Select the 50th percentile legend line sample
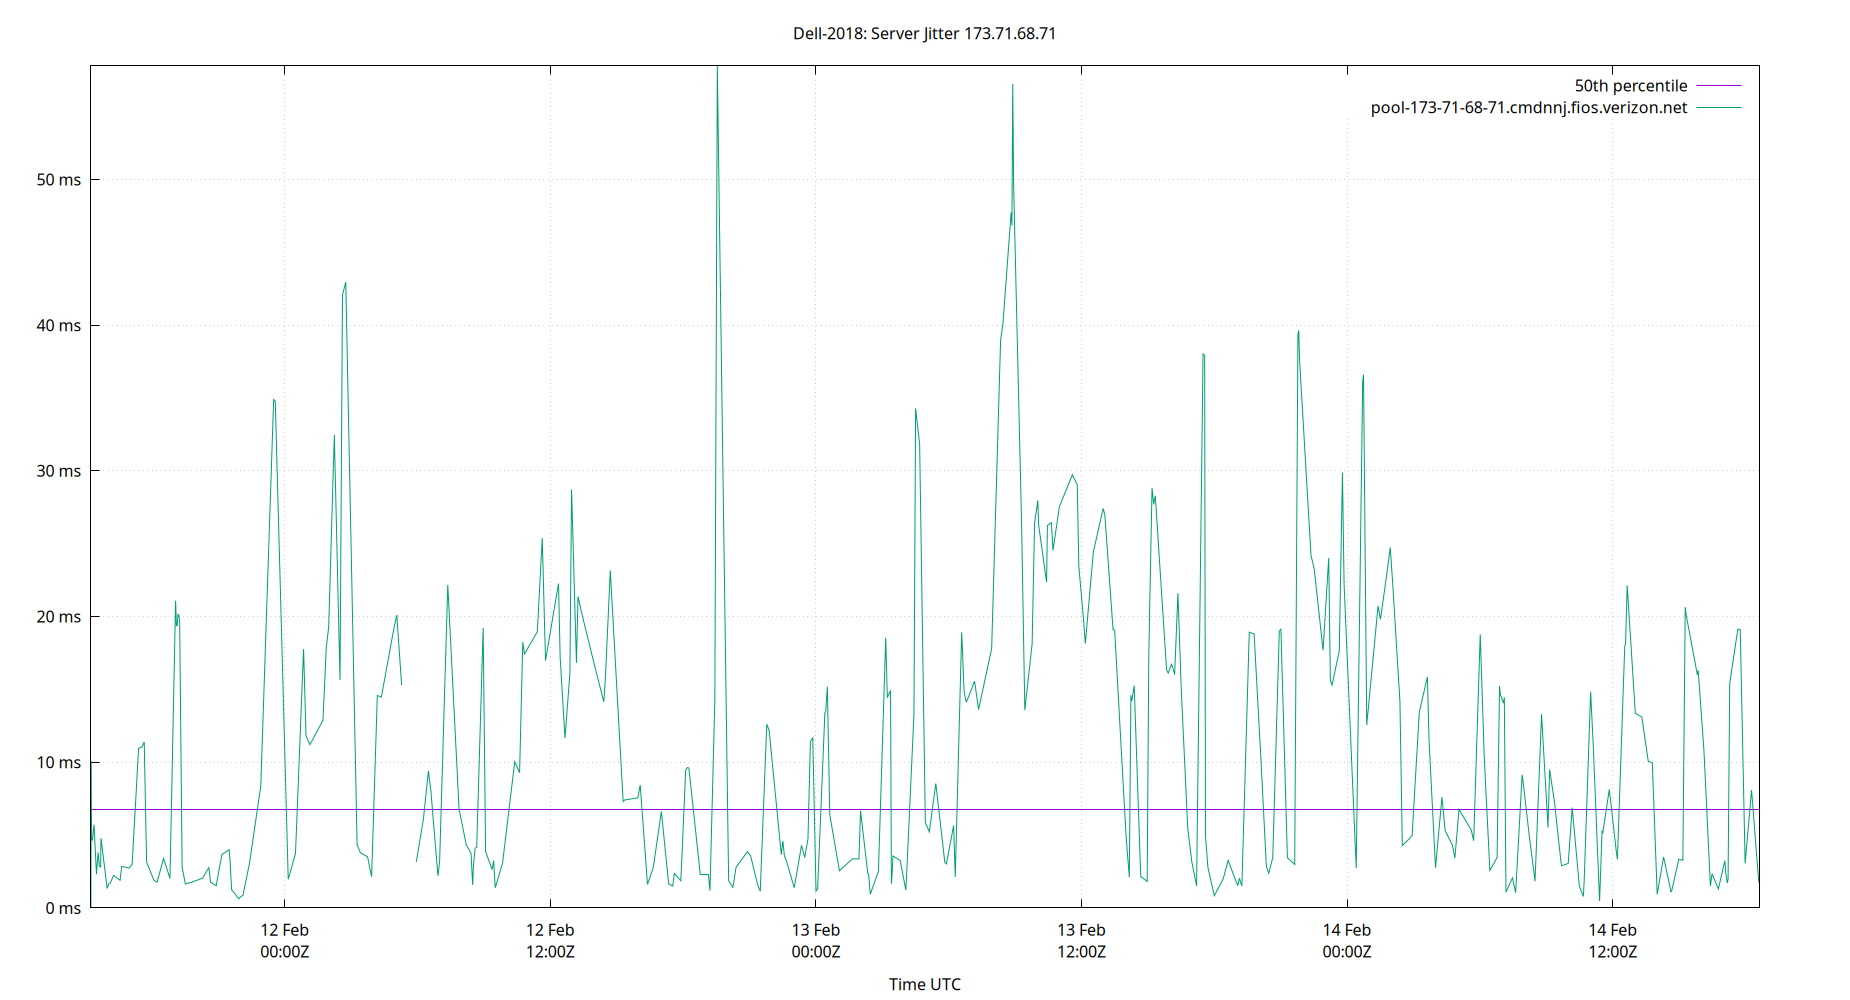This screenshot has width=1850, height=1000. (x=1717, y=85)
